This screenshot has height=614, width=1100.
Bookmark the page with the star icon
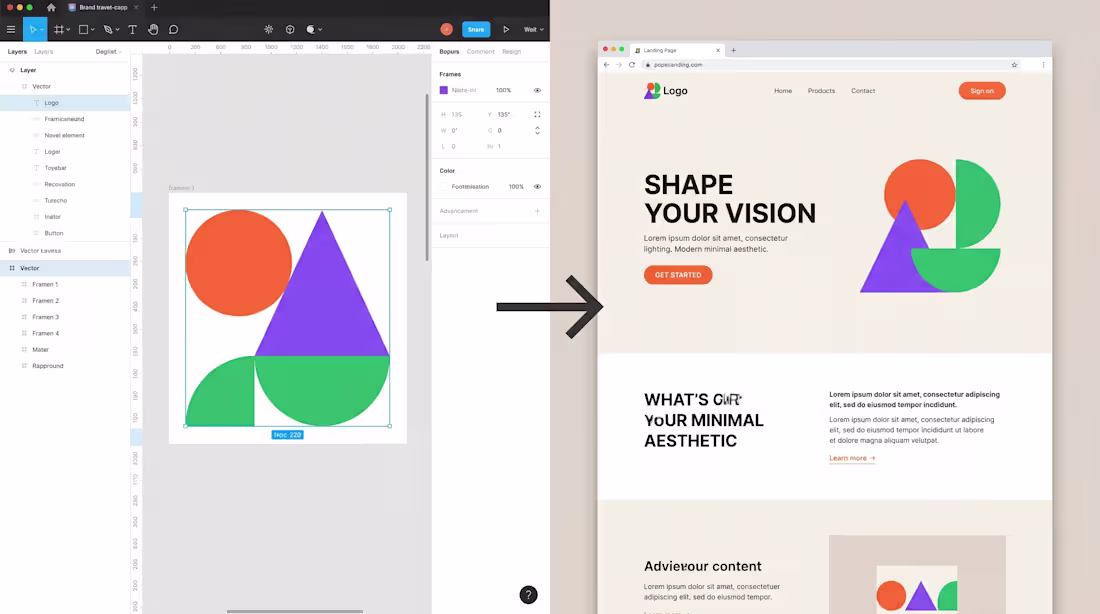[1014, 65]
